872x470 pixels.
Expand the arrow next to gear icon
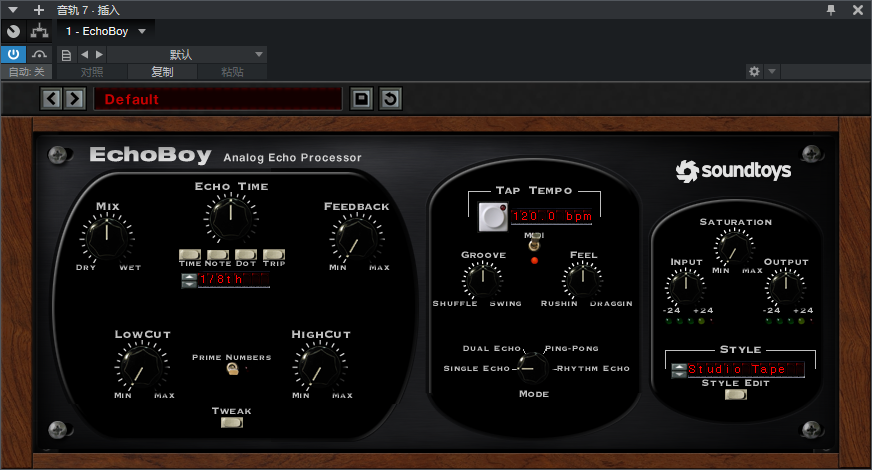coord(772,71)
